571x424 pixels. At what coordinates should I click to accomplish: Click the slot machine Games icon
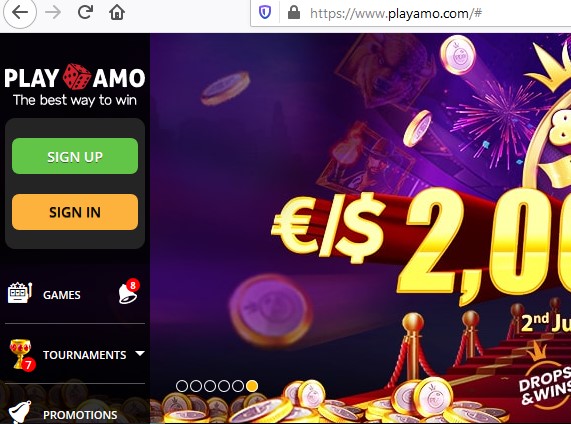(20, 293)
